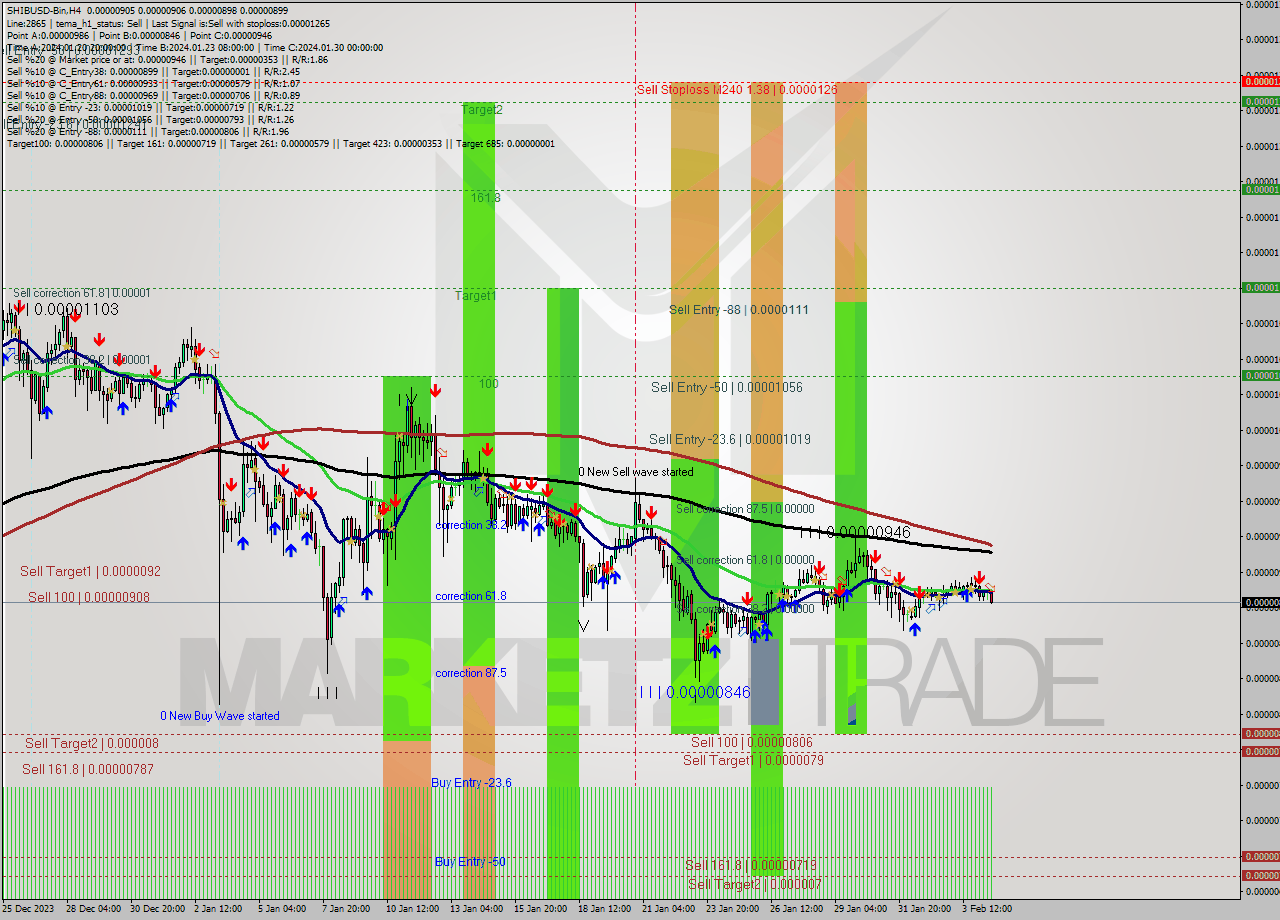Select the blue 'Buy Entry -23.6' label

[472, 783]
